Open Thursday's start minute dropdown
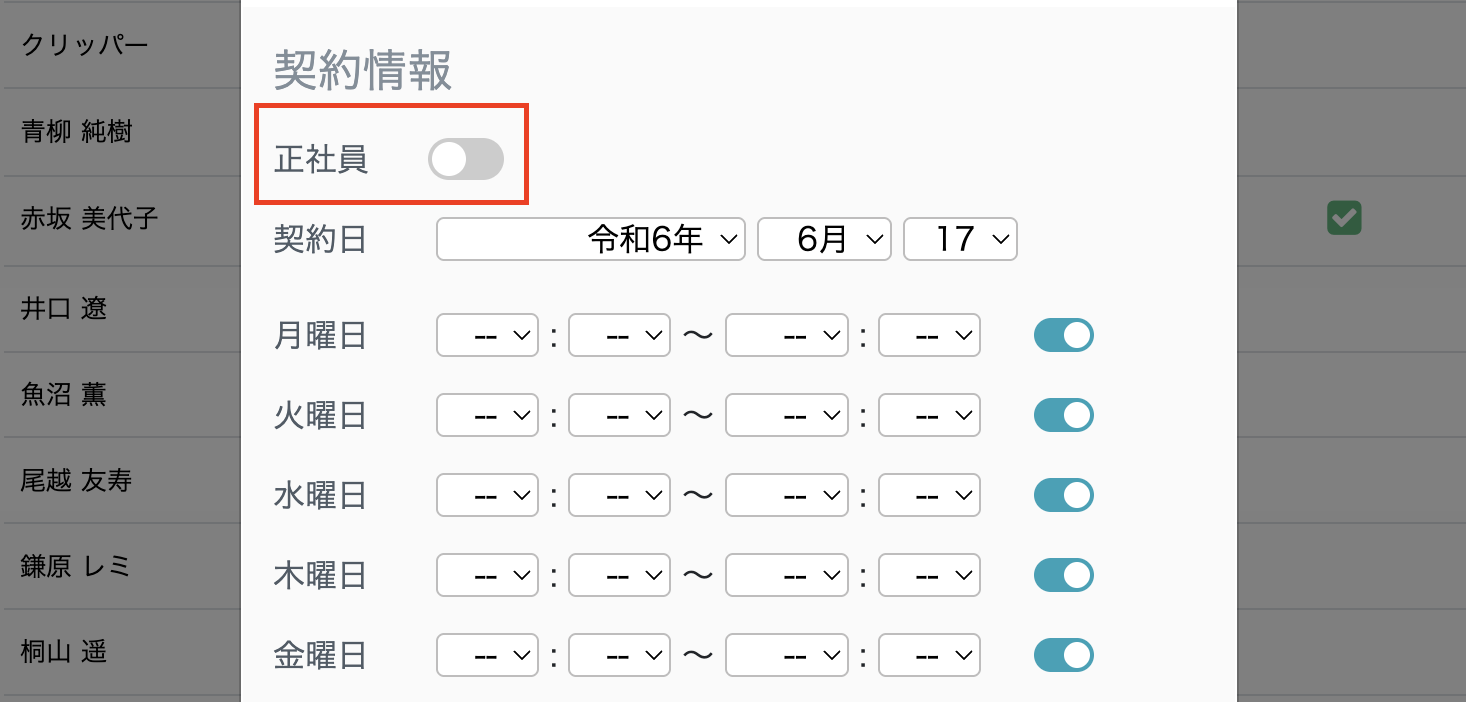The width and height of the screenshot is (1466, 702). (x=619, y=575)
